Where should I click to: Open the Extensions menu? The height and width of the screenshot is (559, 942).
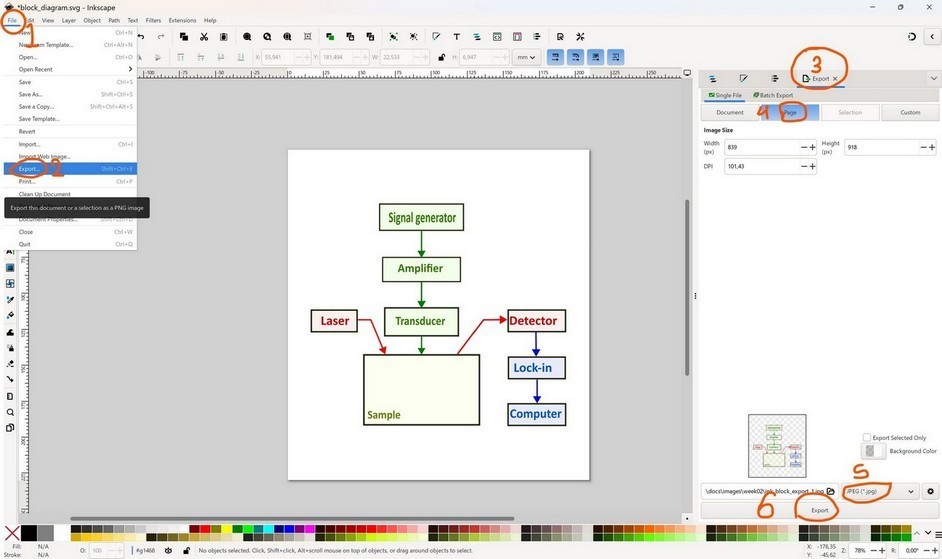182,20
